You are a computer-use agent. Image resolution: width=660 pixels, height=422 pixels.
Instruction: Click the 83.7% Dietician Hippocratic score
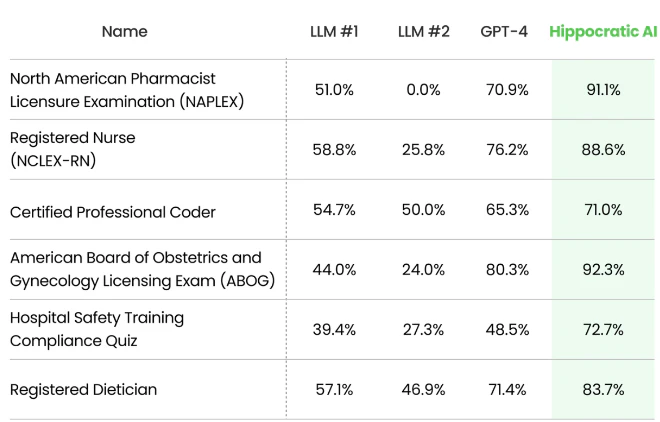click(x=603, y=390)
